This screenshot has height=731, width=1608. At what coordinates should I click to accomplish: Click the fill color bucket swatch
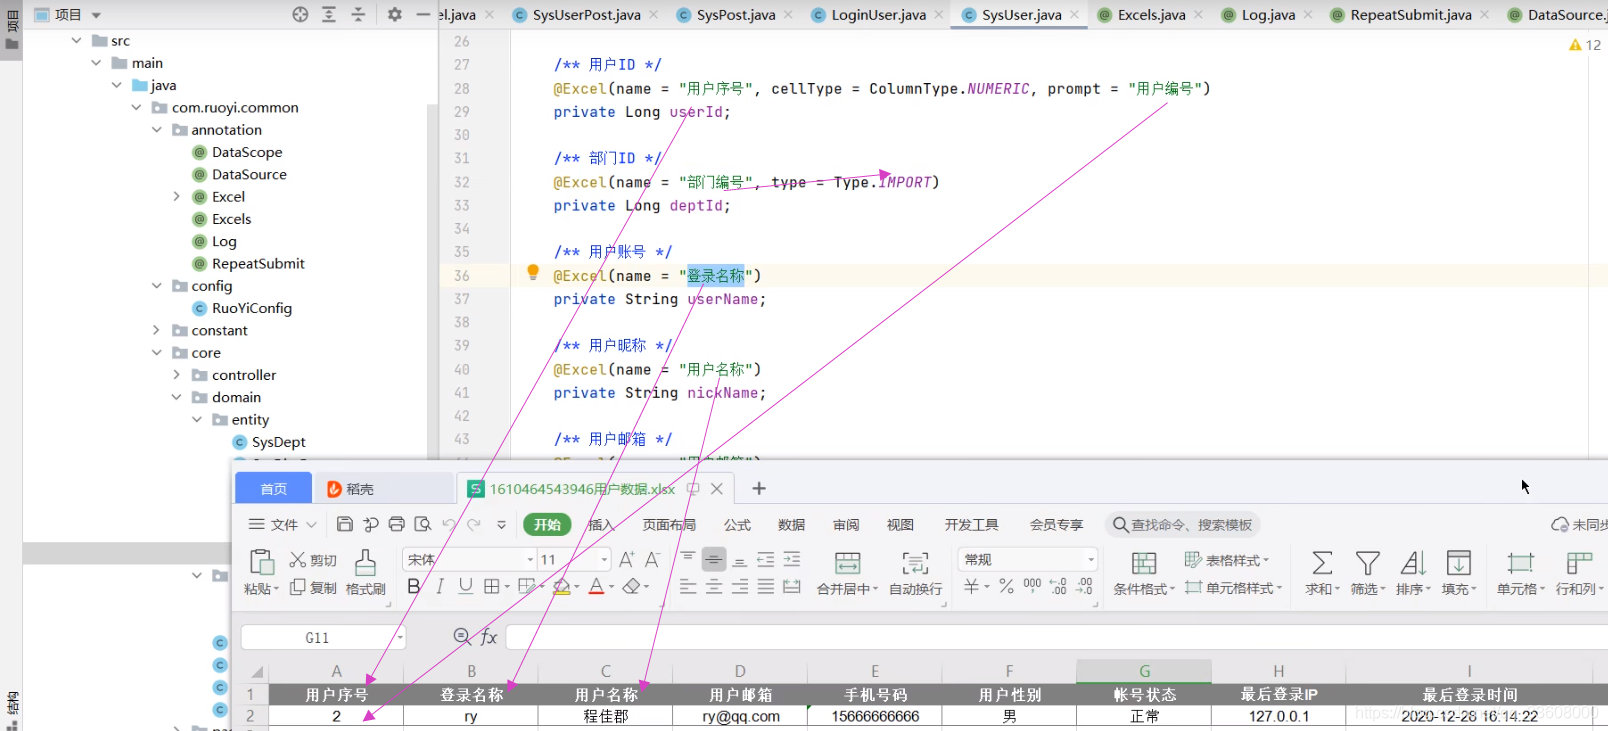pyautogui.click(x=561, y=587)
